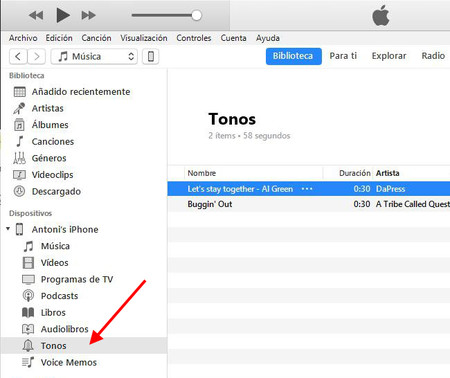Open Descargado in the library

[x=56, y=191]
